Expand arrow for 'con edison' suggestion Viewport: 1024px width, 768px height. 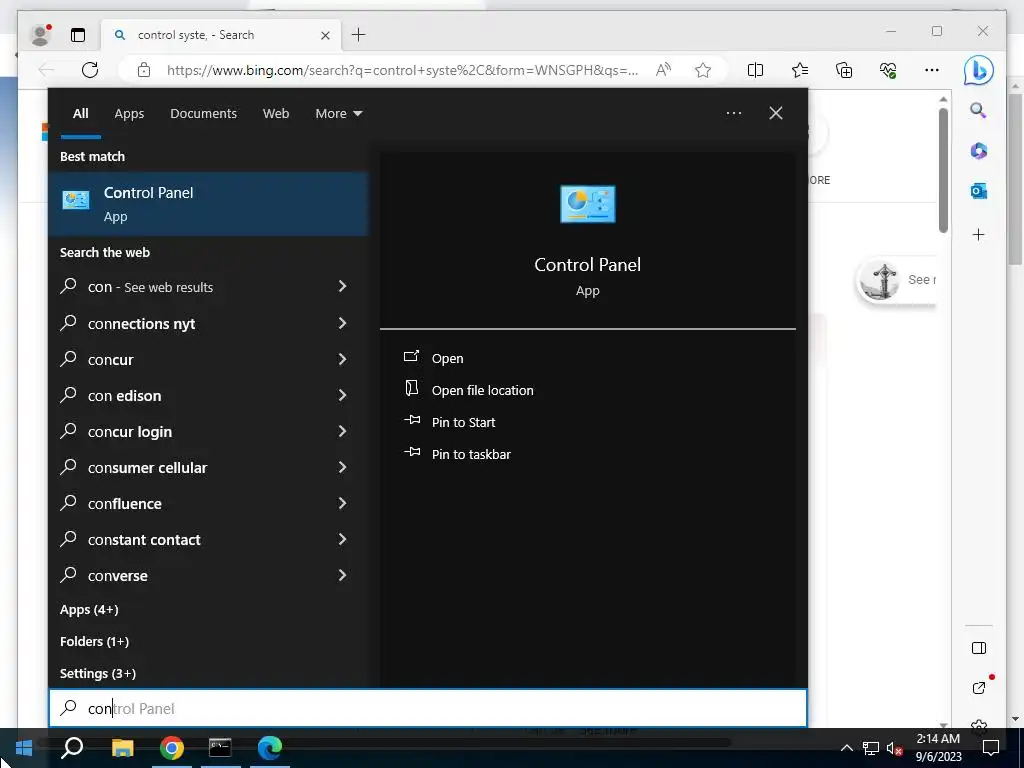[342, 394]
